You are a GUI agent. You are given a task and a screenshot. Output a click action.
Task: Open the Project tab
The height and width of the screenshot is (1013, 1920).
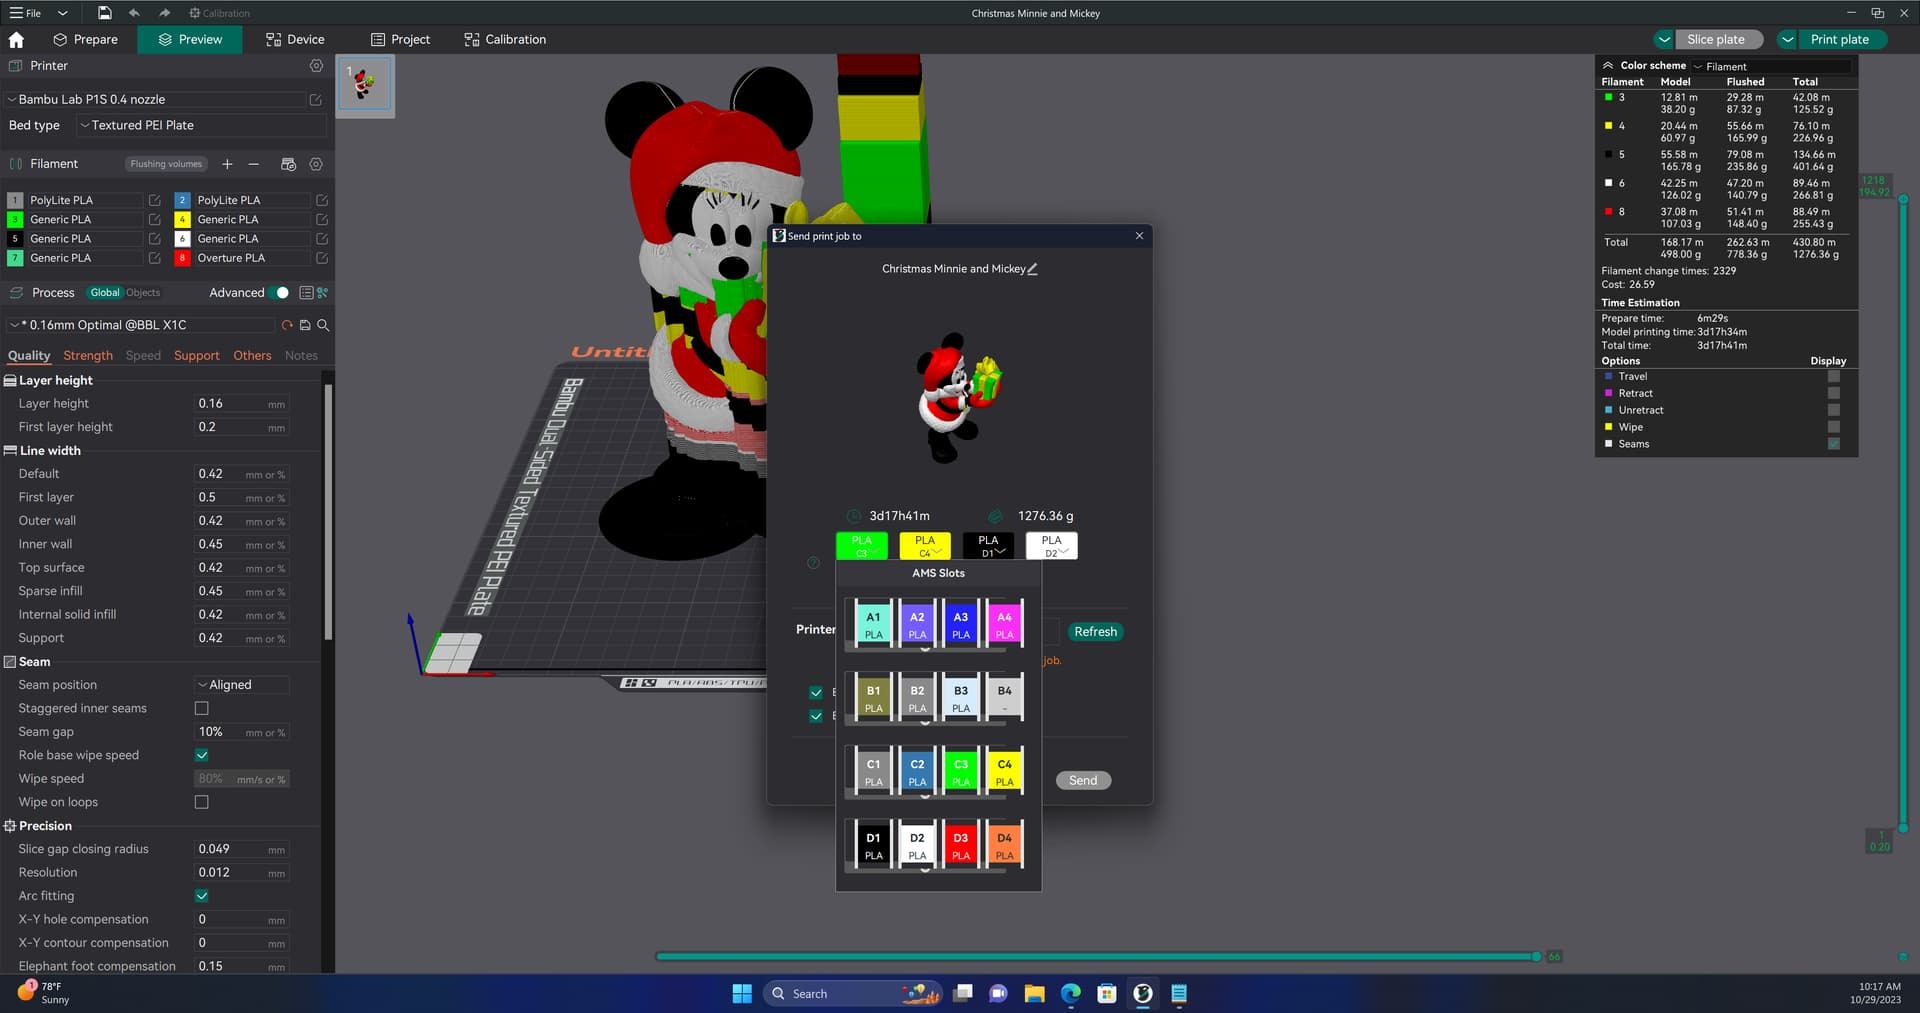coord(400,40)
